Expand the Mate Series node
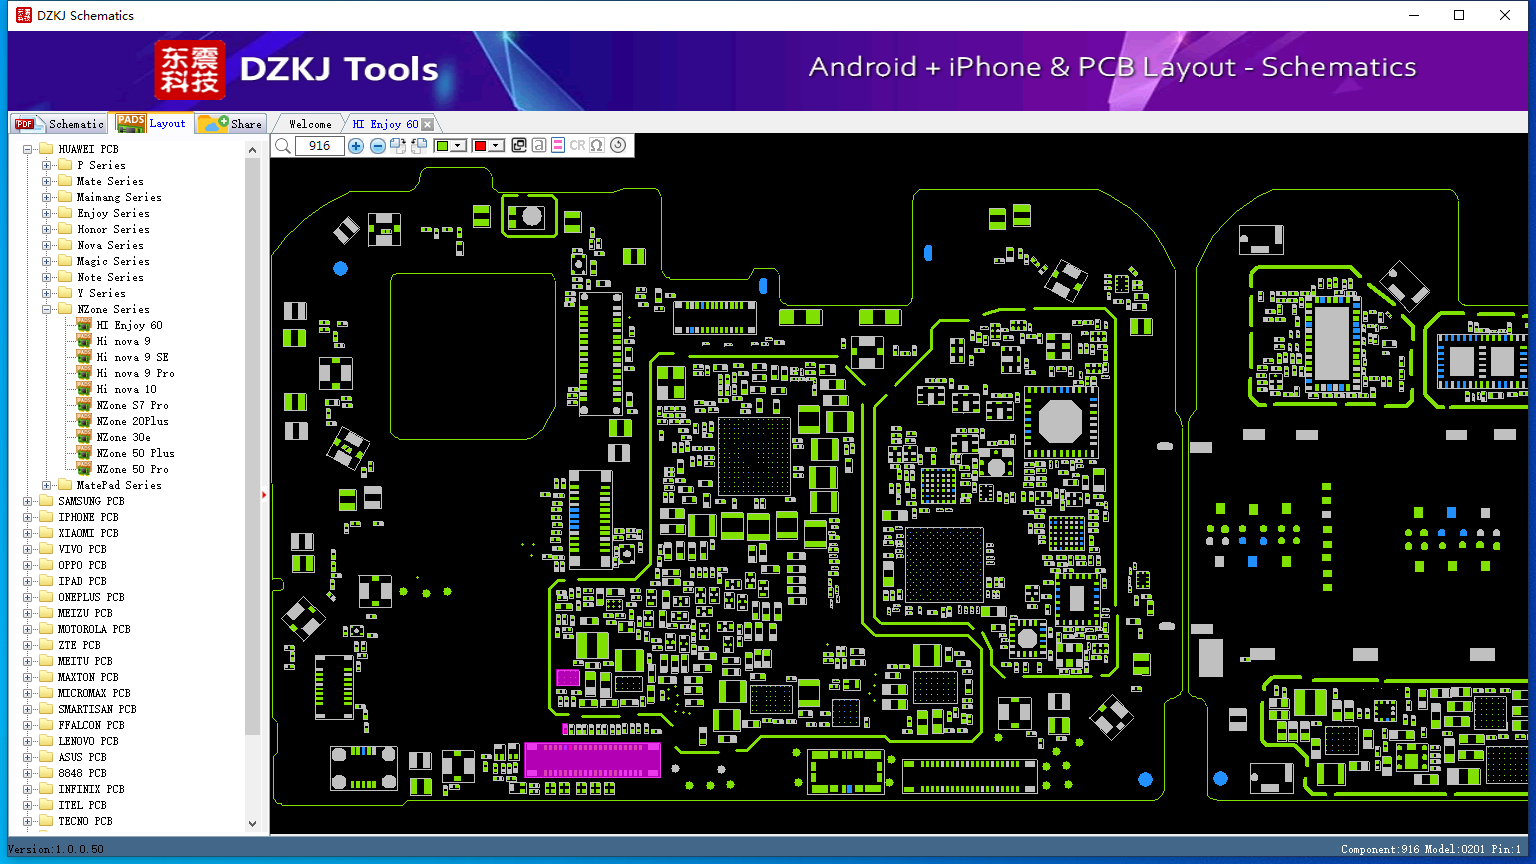The image size is (1536, 864). (47, 181)
